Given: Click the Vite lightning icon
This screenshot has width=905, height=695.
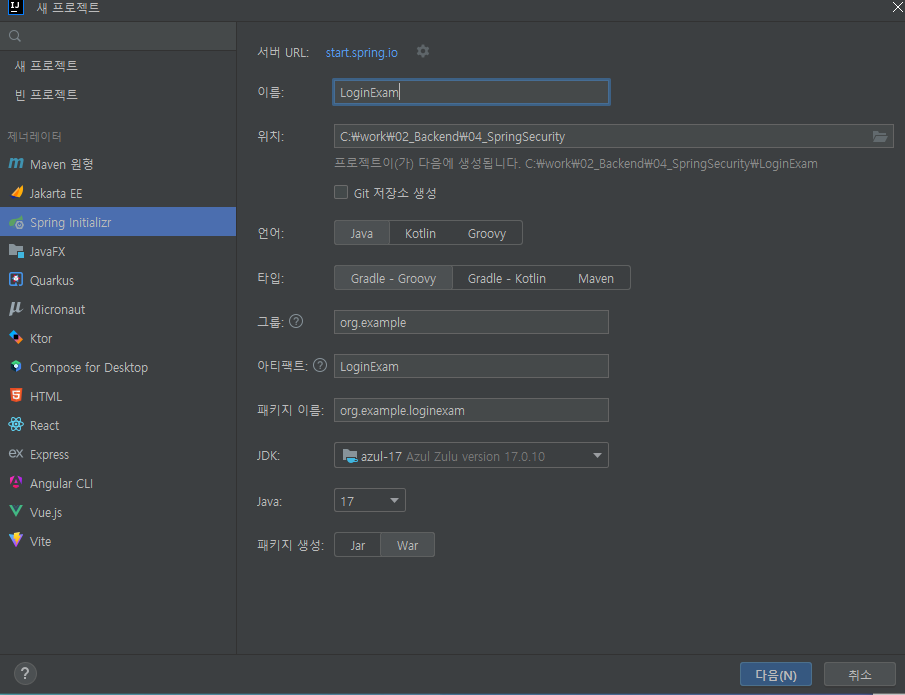Looking at the screenshot, I should (x=16, y=540).
